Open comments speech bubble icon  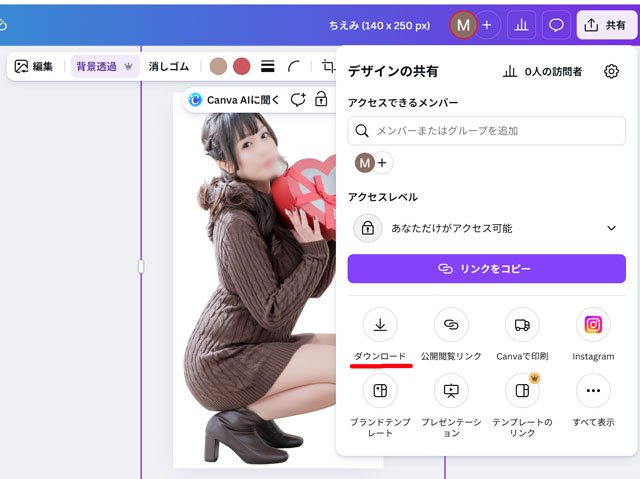pyautogui.click(x=557, y=25)
